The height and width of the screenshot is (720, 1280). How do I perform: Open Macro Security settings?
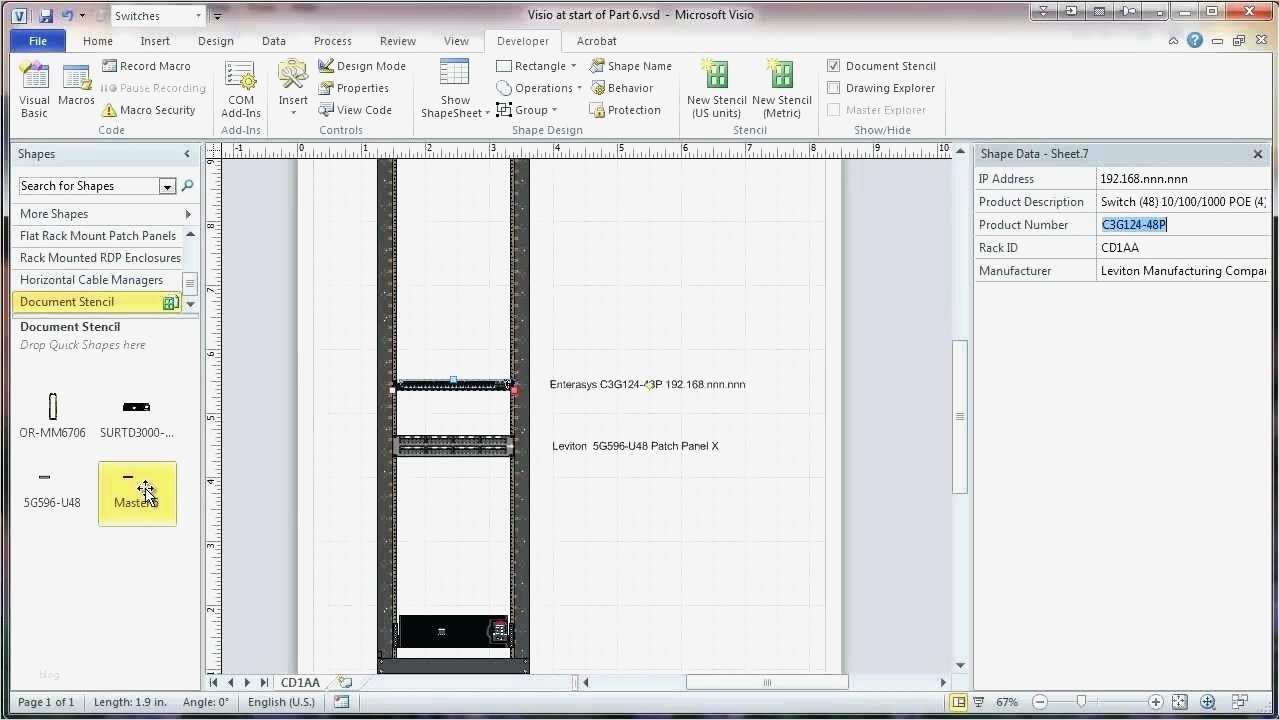point(148,110)
